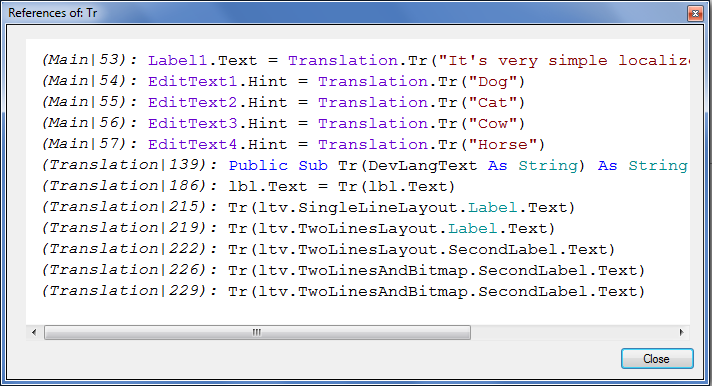
Task: Select reference (Main|54) with "Dog"
Action: (283, 81)
